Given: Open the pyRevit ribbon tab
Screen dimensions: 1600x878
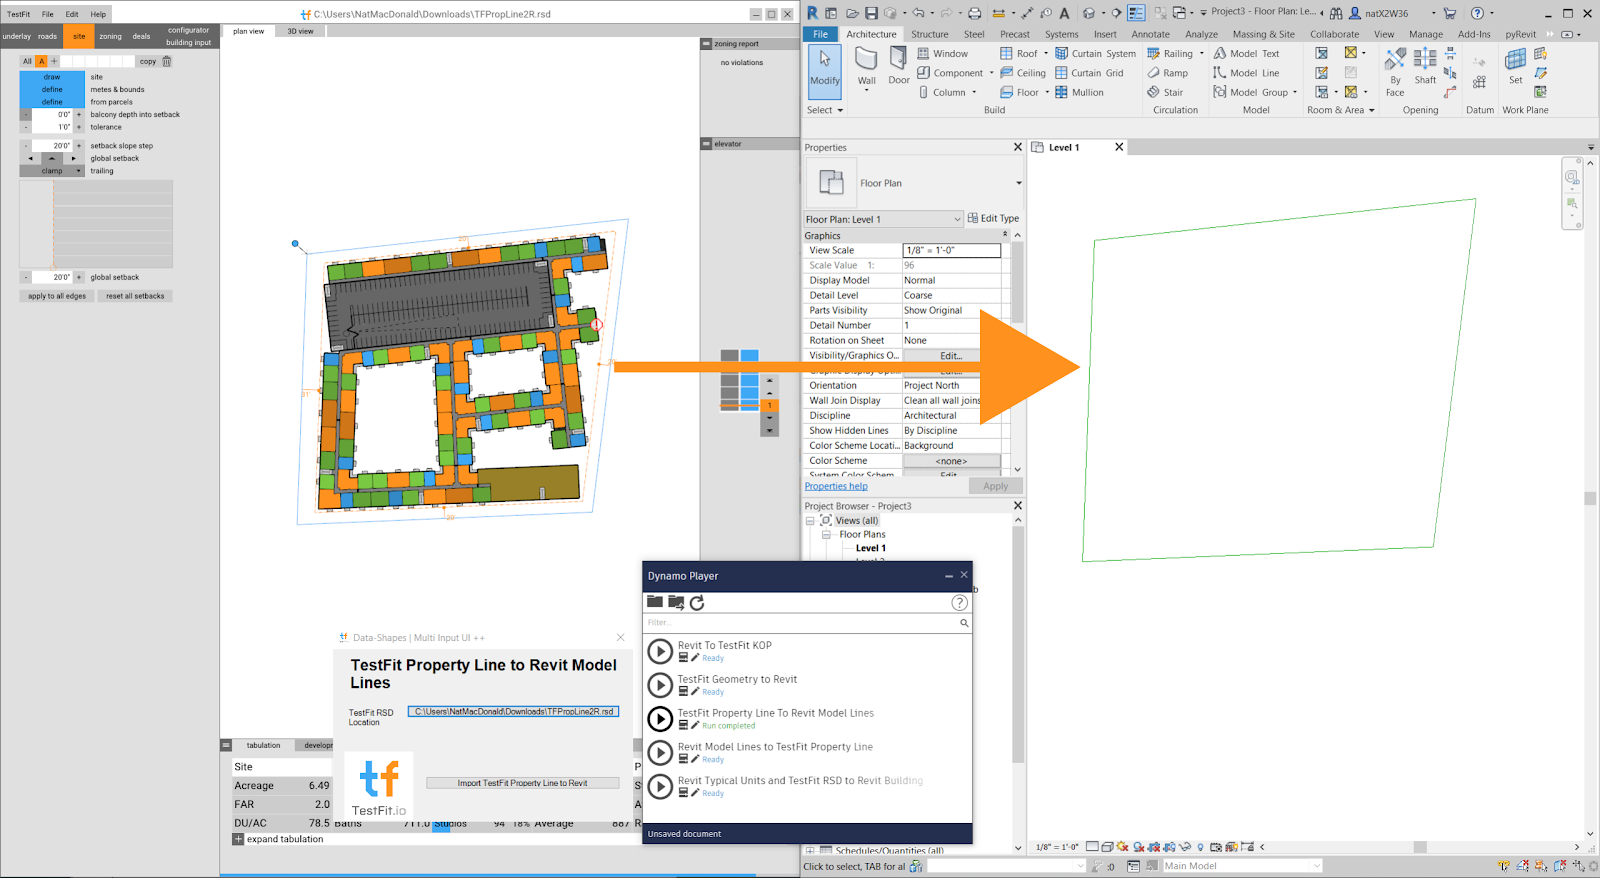Looking at the screenshot, I should pyautogui.click(x=1520, y=34).
